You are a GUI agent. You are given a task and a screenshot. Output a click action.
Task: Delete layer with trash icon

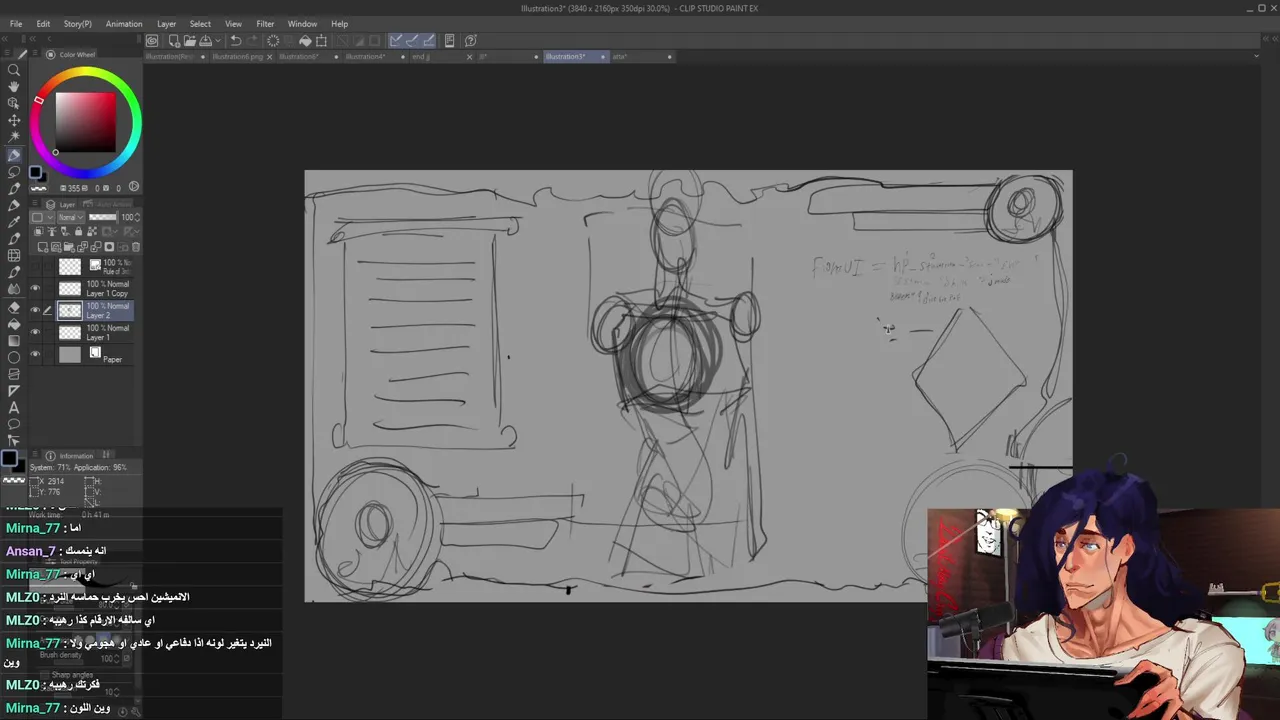click(x=136, y=247)
